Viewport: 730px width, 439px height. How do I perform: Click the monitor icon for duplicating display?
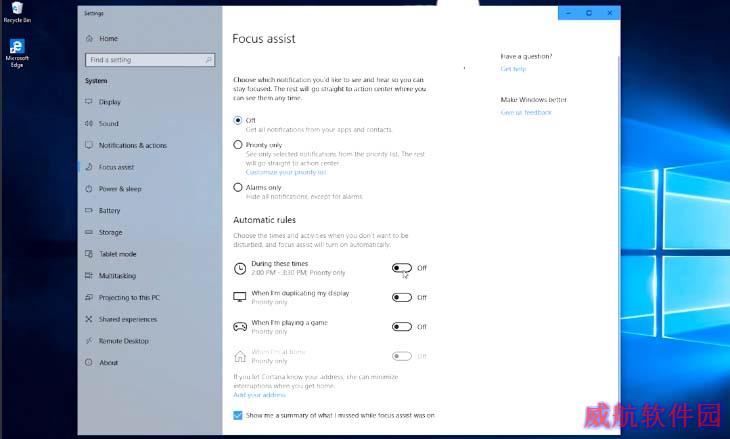click(x=240, y=297)
